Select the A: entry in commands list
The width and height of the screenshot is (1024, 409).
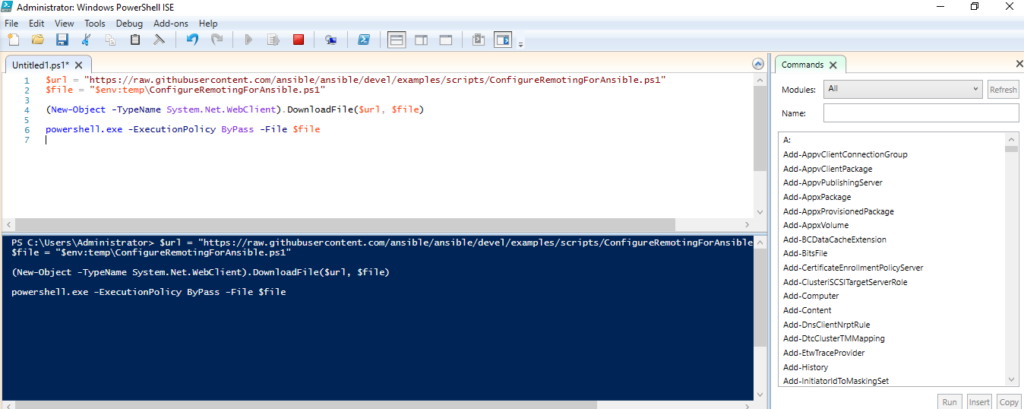(x=787, y=140)
